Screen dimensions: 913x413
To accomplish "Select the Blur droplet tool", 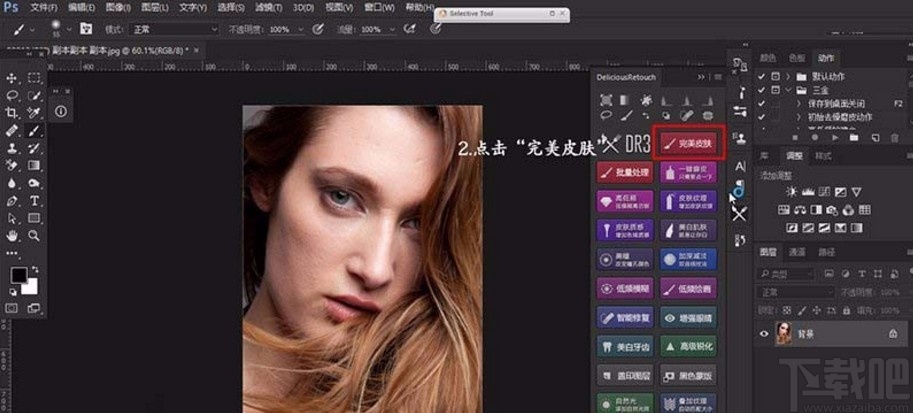I will (x=11, y=183).
